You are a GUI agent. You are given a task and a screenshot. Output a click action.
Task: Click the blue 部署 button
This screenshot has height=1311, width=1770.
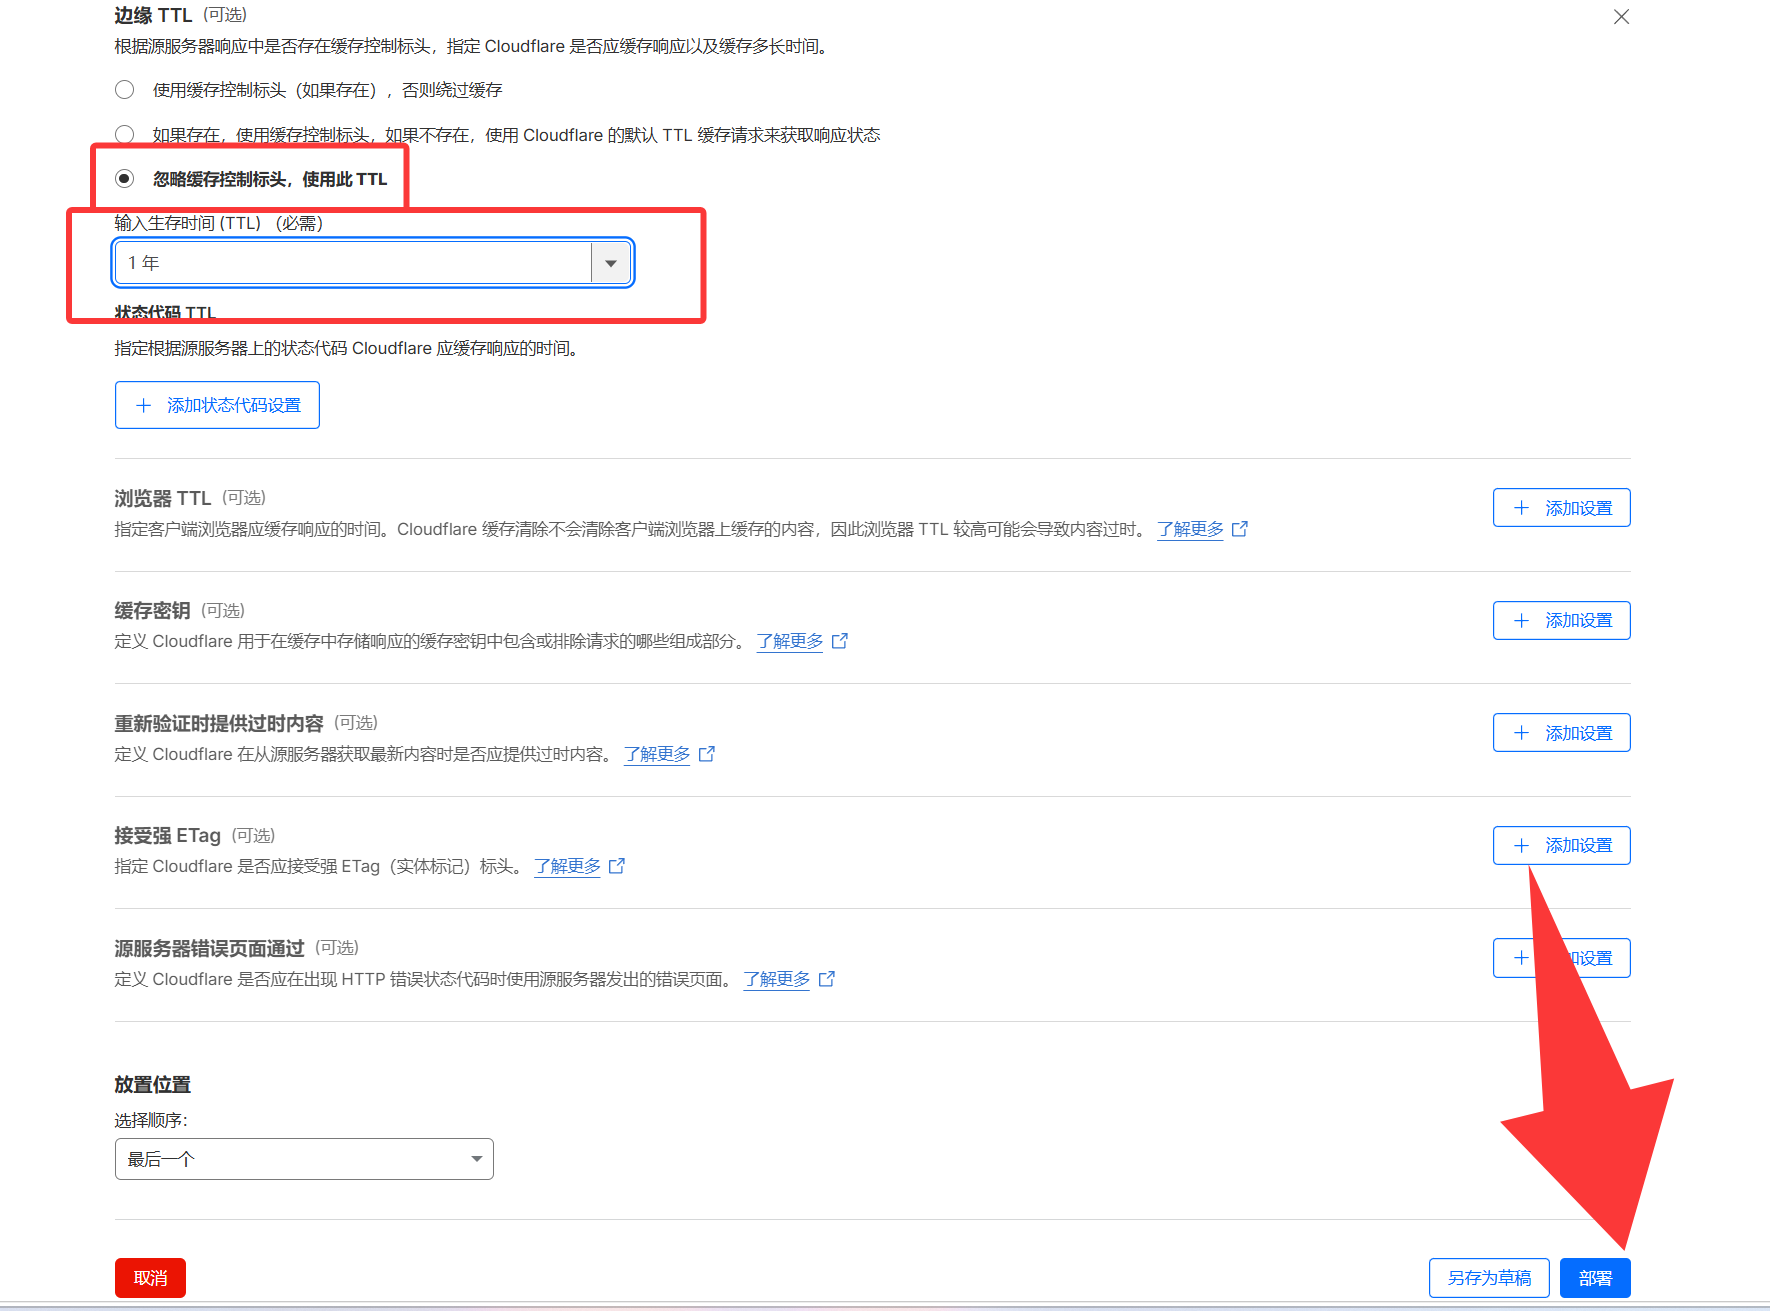(1594, 1278)
